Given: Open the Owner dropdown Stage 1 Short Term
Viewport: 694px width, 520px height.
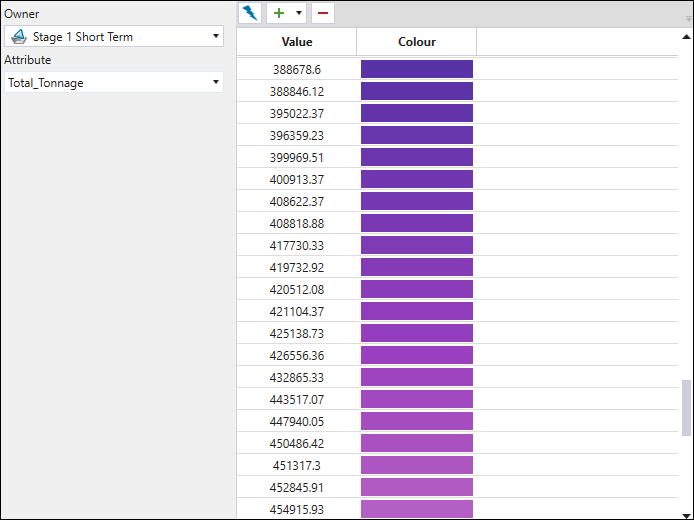Looking at the screenshot, I should [113, 37].
